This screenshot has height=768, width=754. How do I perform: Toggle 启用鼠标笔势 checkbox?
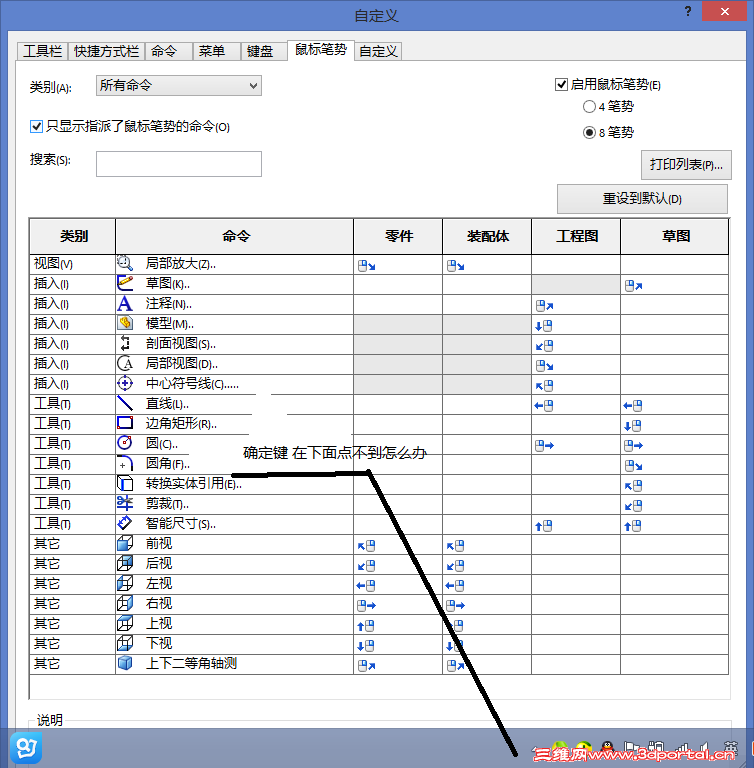point(561,85)
